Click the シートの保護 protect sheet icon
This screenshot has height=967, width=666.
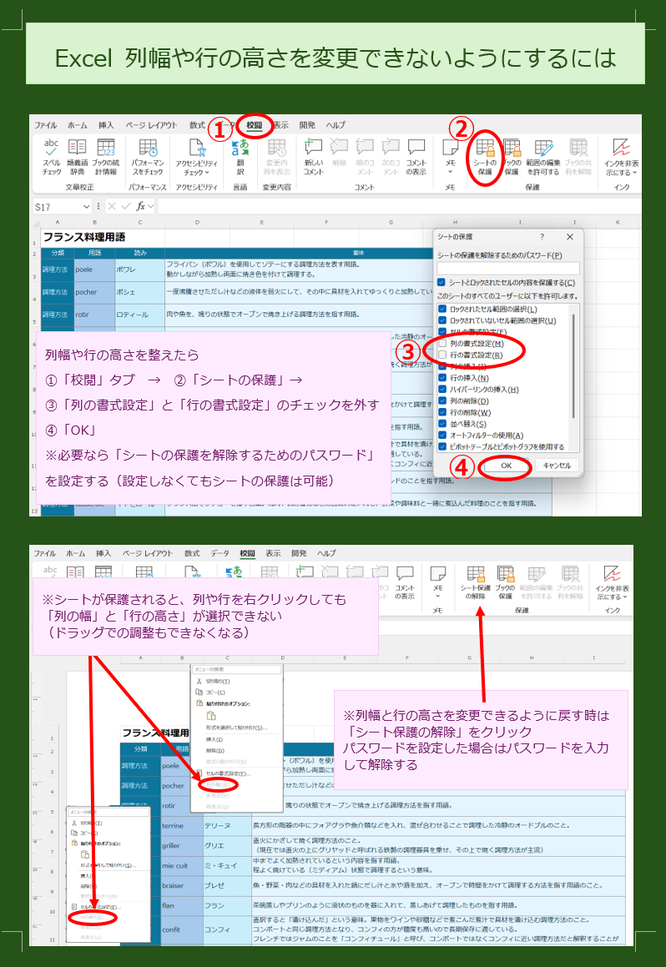485,157
